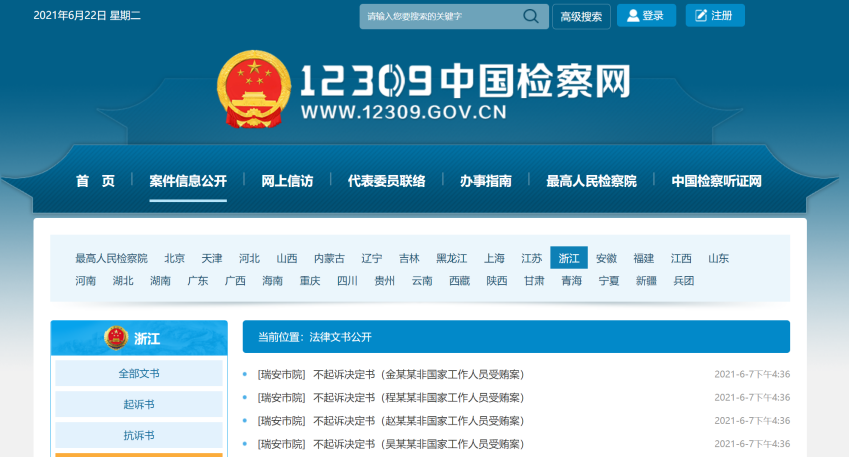Select 江苏 region
The height and width of the screenshot is (457, 849).
click(531, 258)
